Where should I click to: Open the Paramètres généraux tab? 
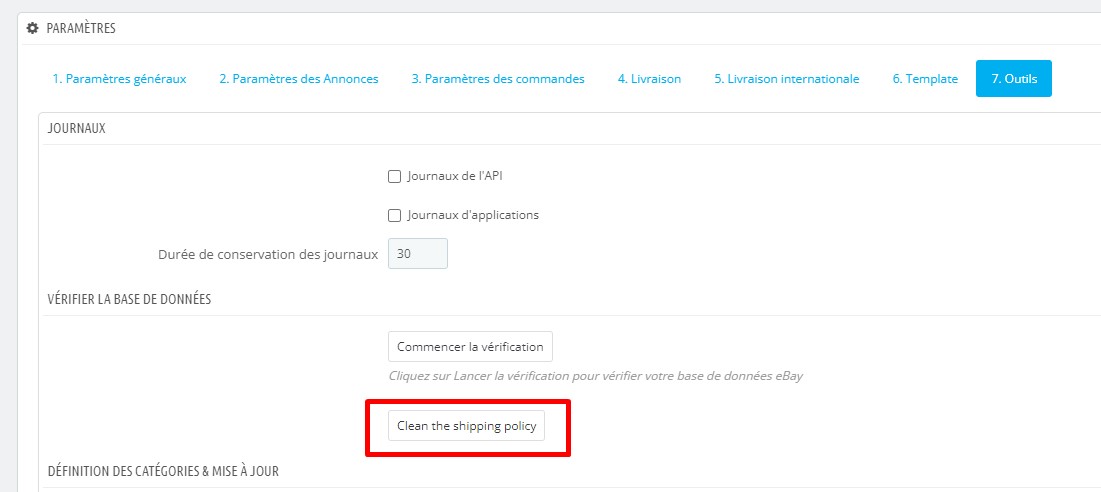[x=119, y=79]
